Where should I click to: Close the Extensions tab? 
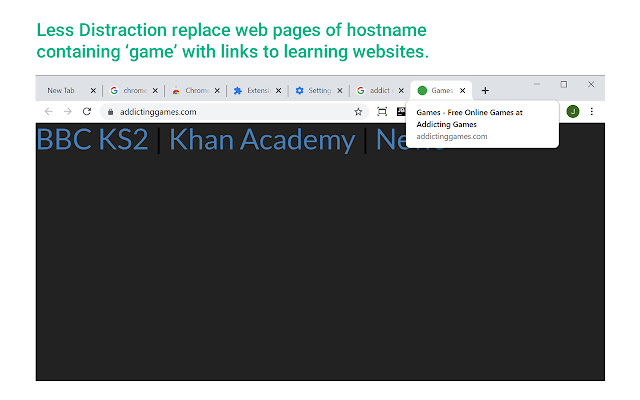point(278,91)
